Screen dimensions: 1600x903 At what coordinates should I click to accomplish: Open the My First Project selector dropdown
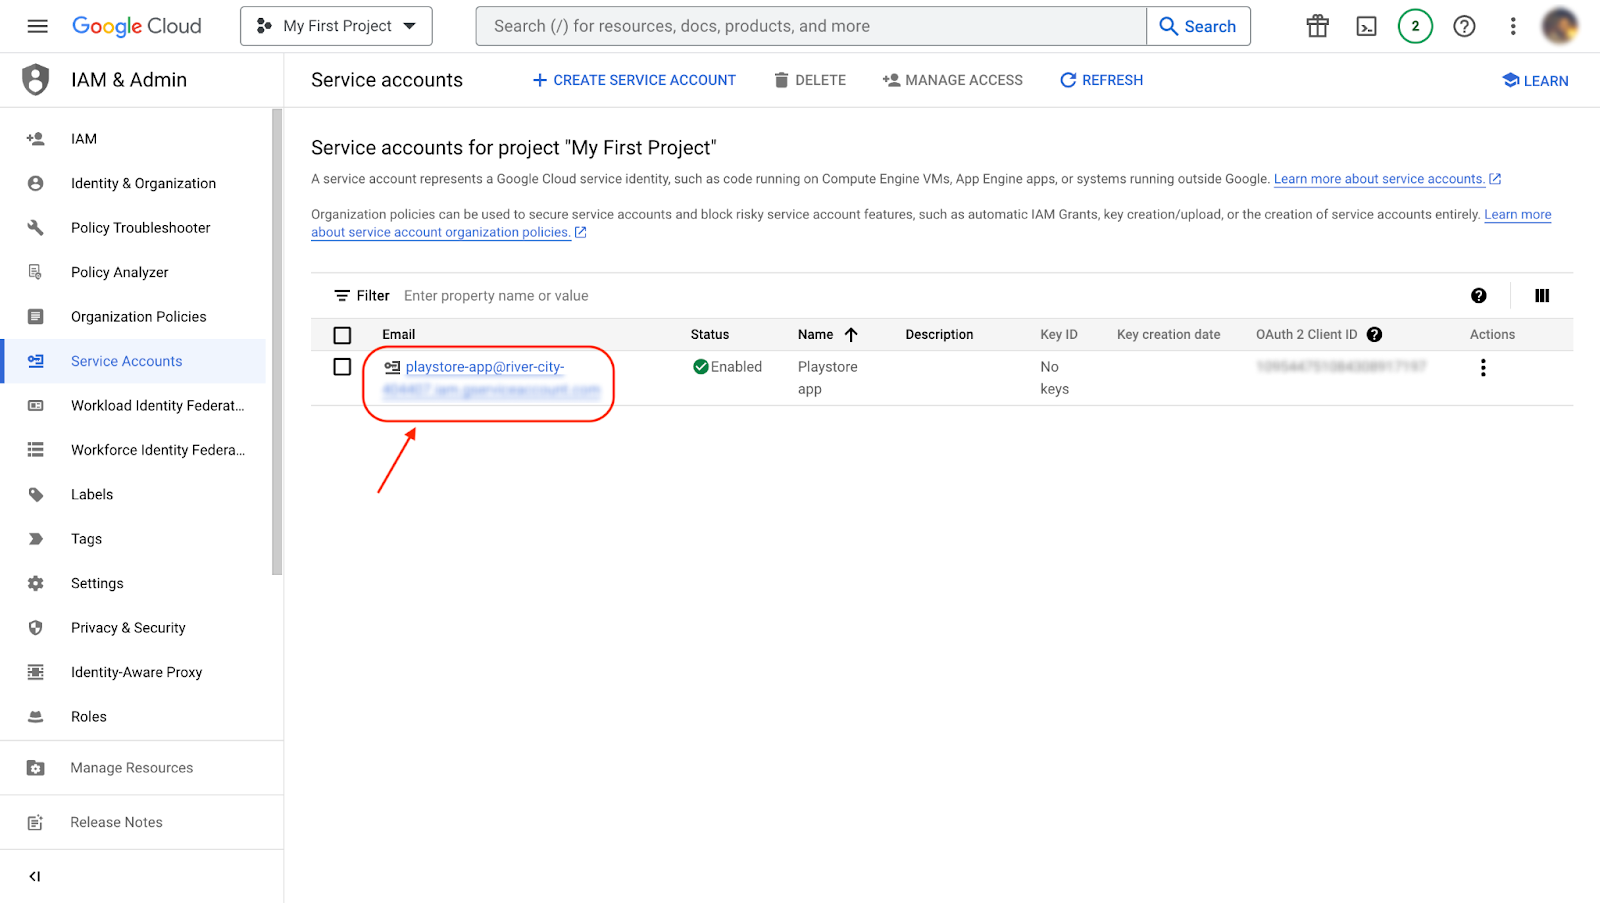[x=336, y=26]
